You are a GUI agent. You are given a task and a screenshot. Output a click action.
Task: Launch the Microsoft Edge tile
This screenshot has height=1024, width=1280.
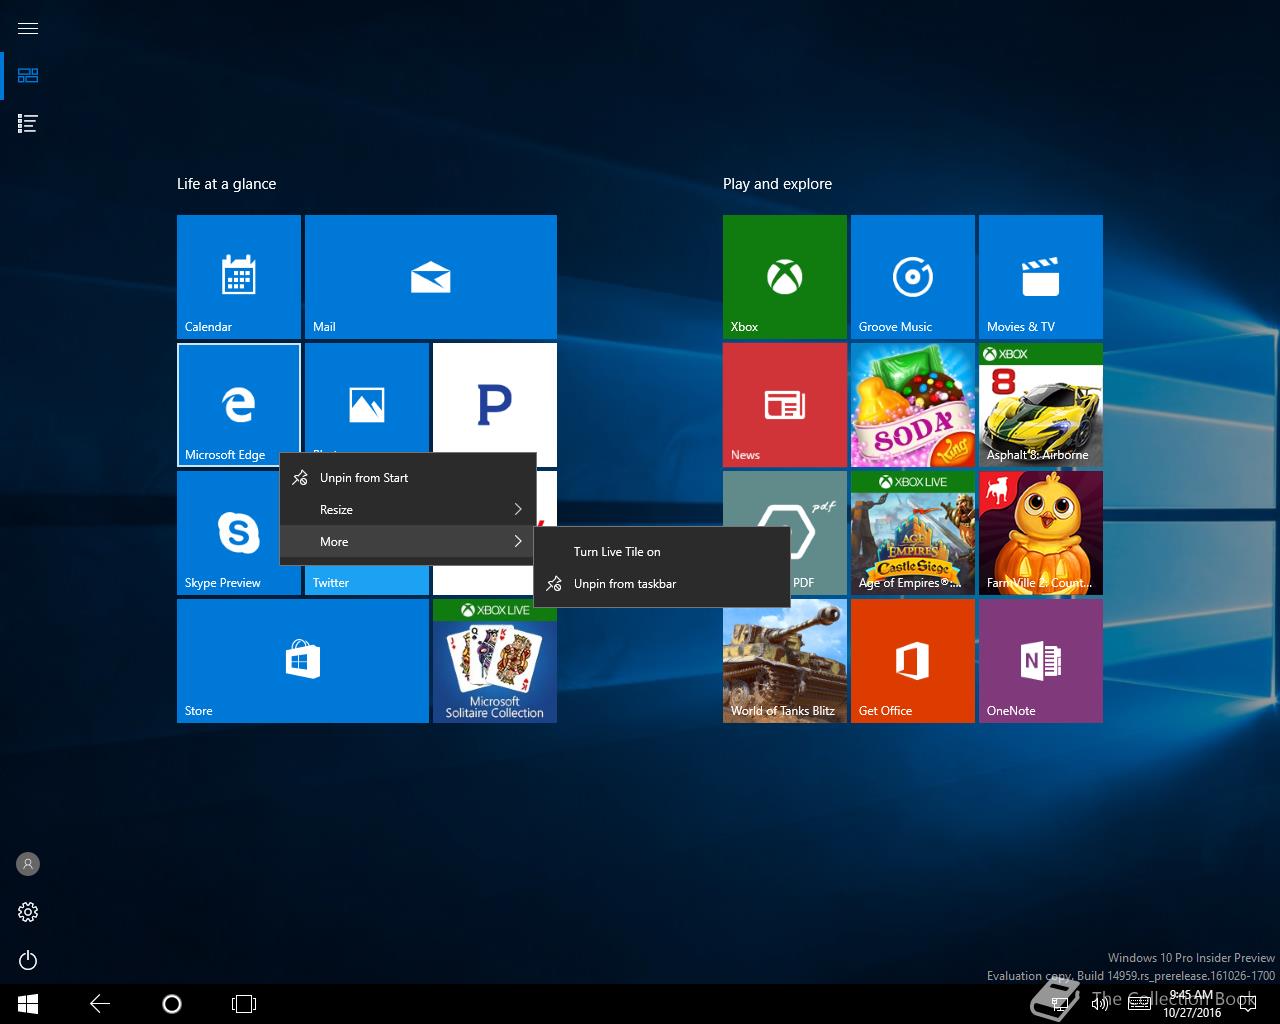point(239,405)
